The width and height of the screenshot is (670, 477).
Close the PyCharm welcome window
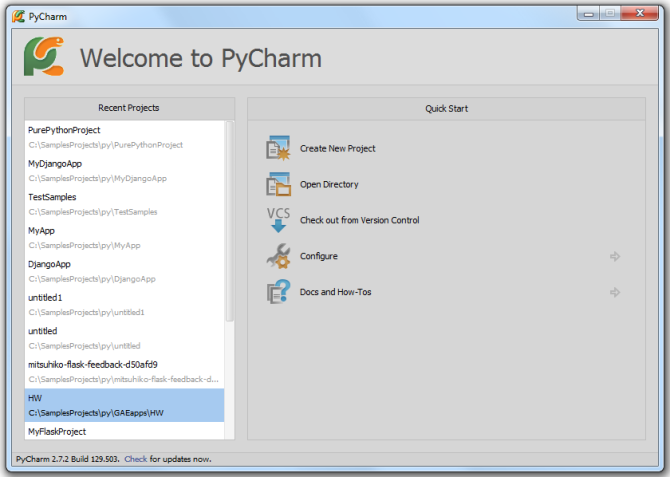640,13
